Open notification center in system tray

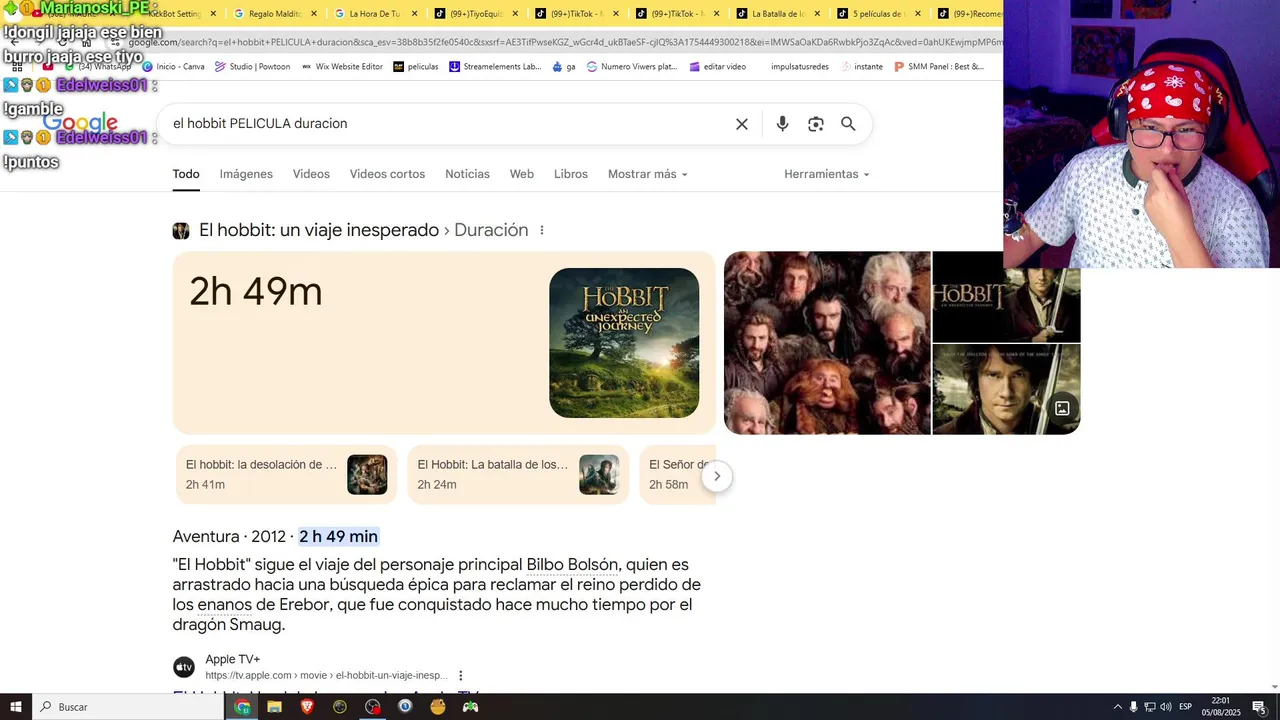(1259, 707)
